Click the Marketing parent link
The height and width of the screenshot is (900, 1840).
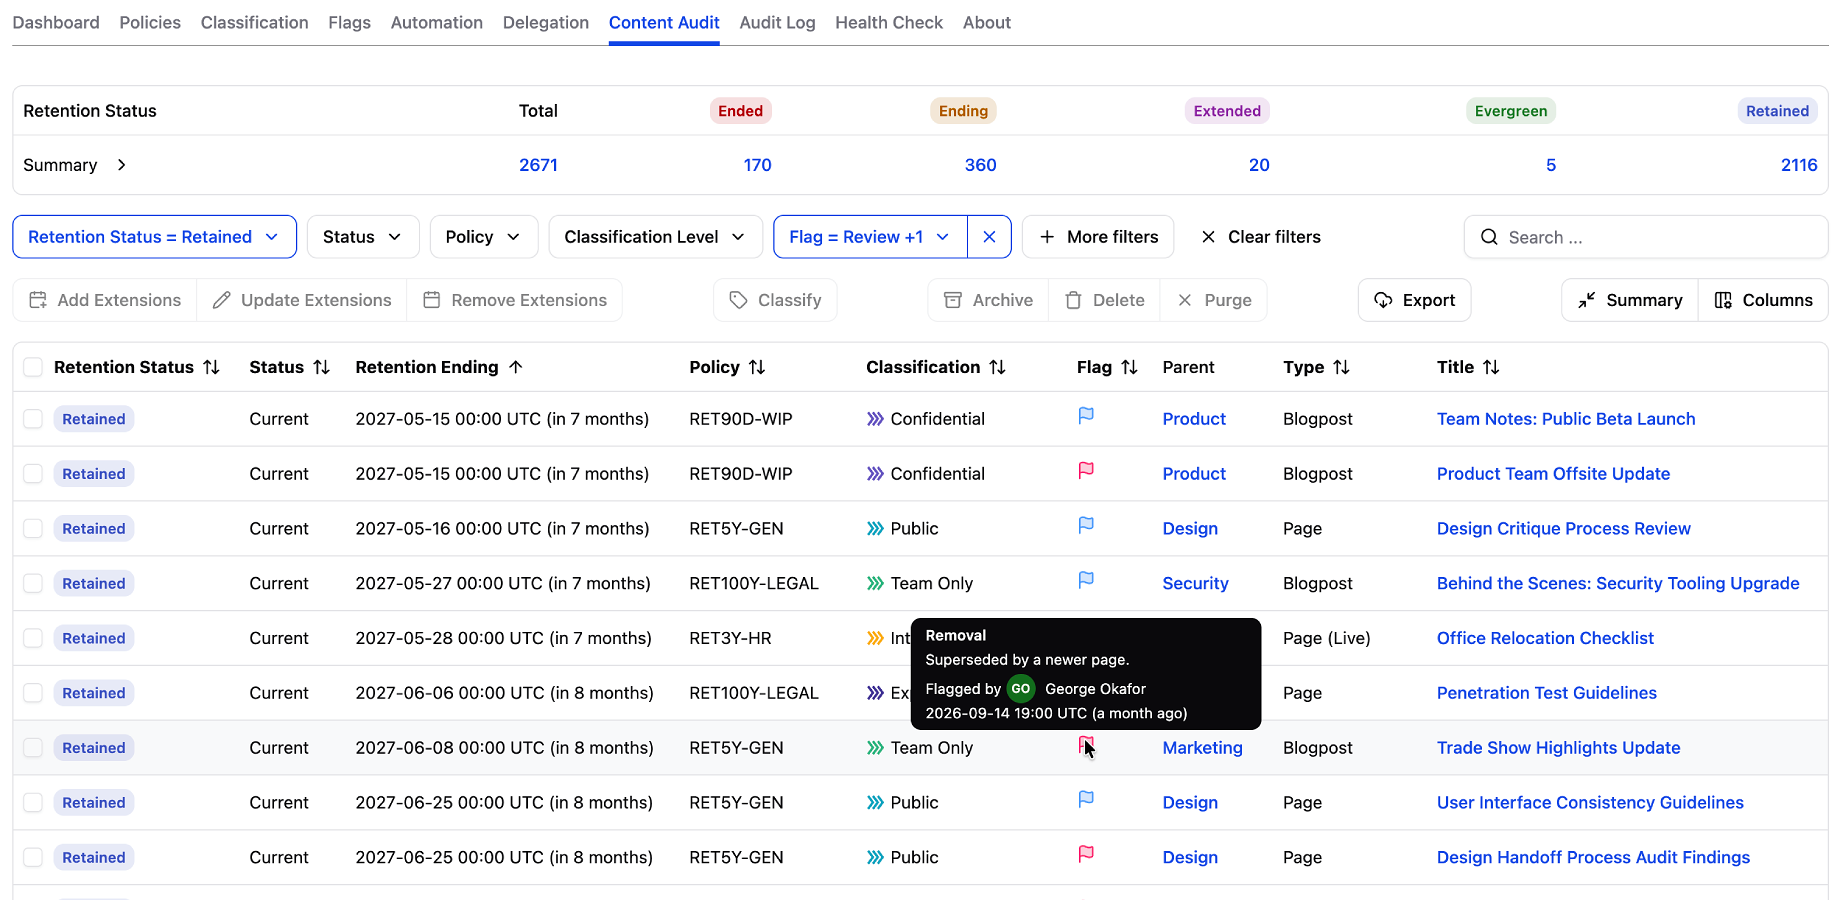(x=1202, y=748)
